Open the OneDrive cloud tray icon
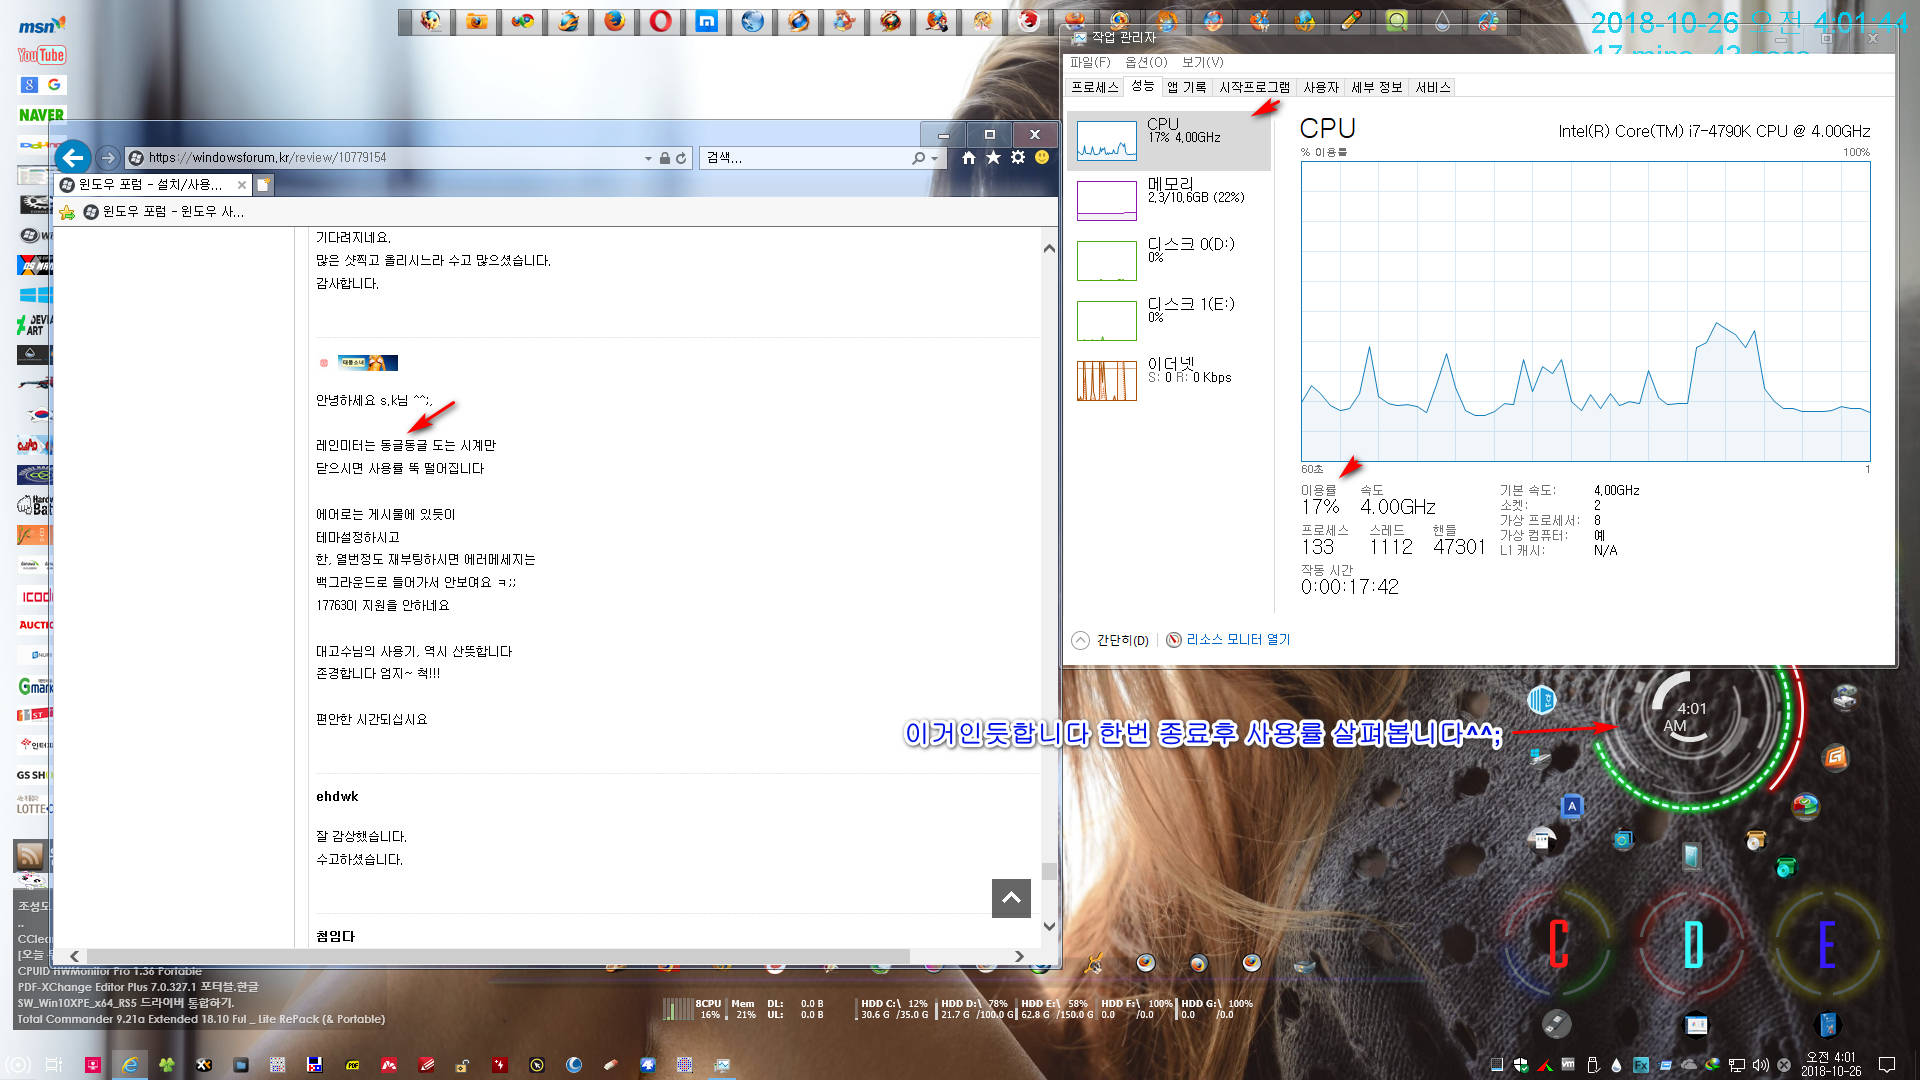This screenshot has width=1920, height=1080. pyautogui.click(x=1689, y=1065)
